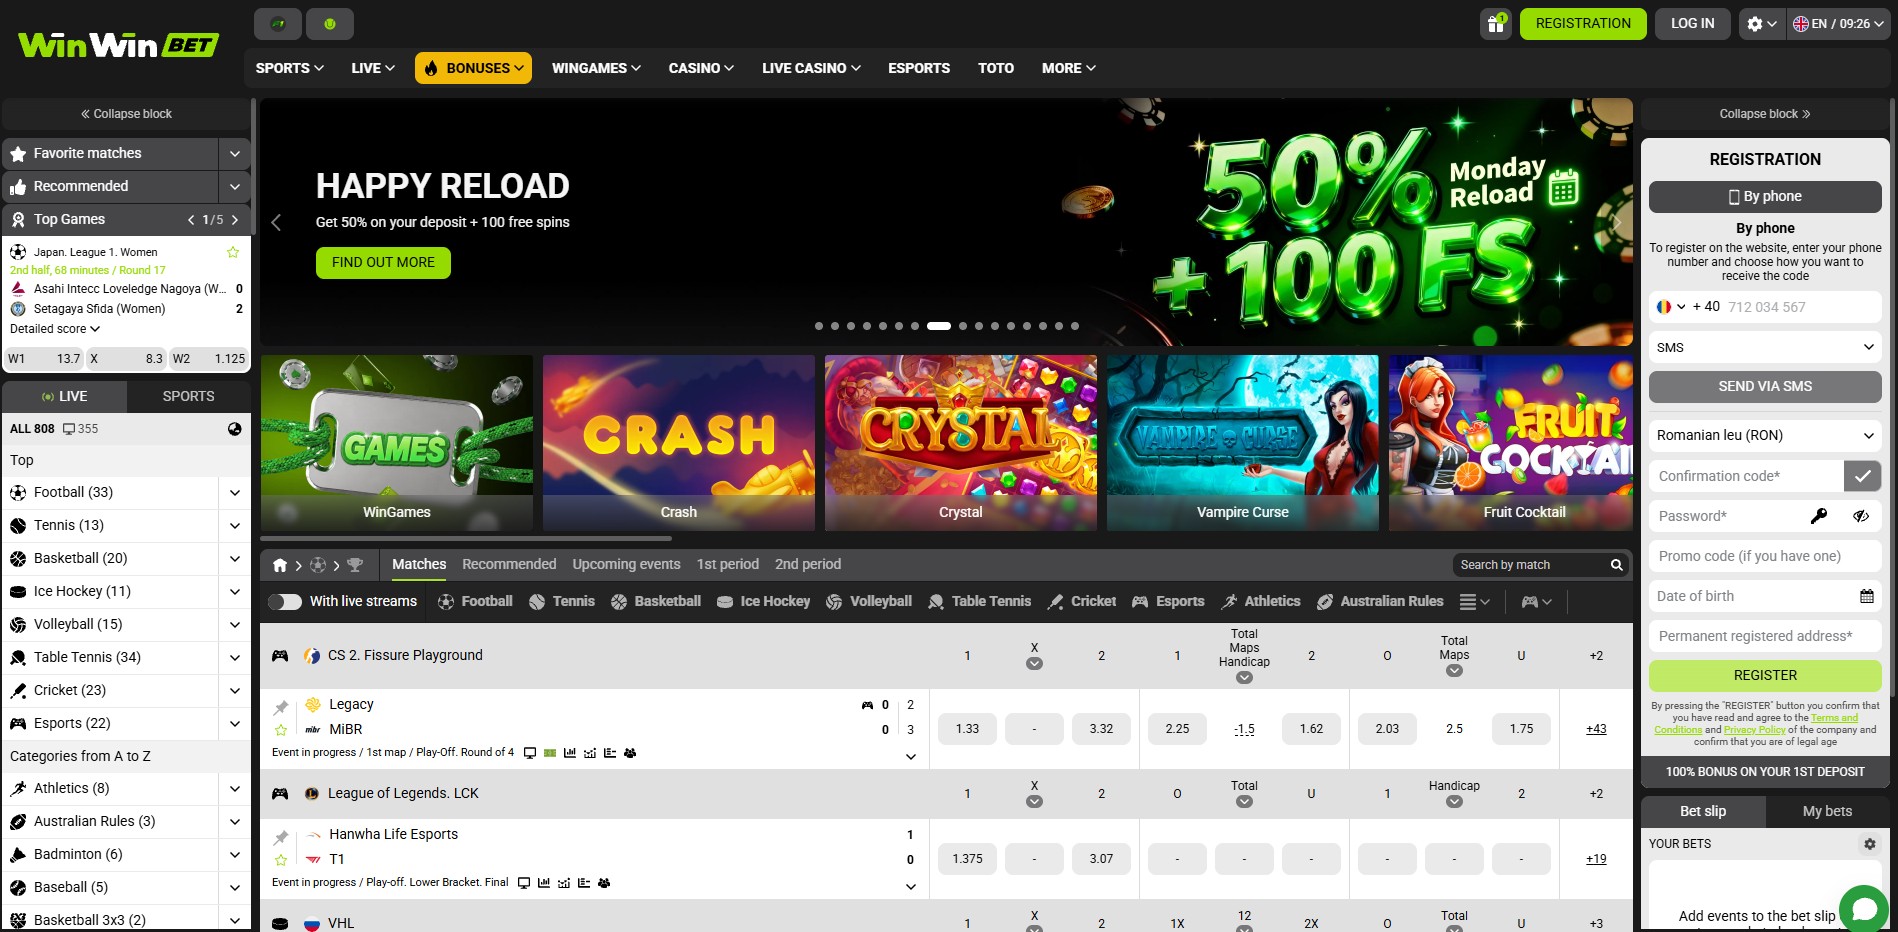Open the SPORTS menu

[289, 68]
